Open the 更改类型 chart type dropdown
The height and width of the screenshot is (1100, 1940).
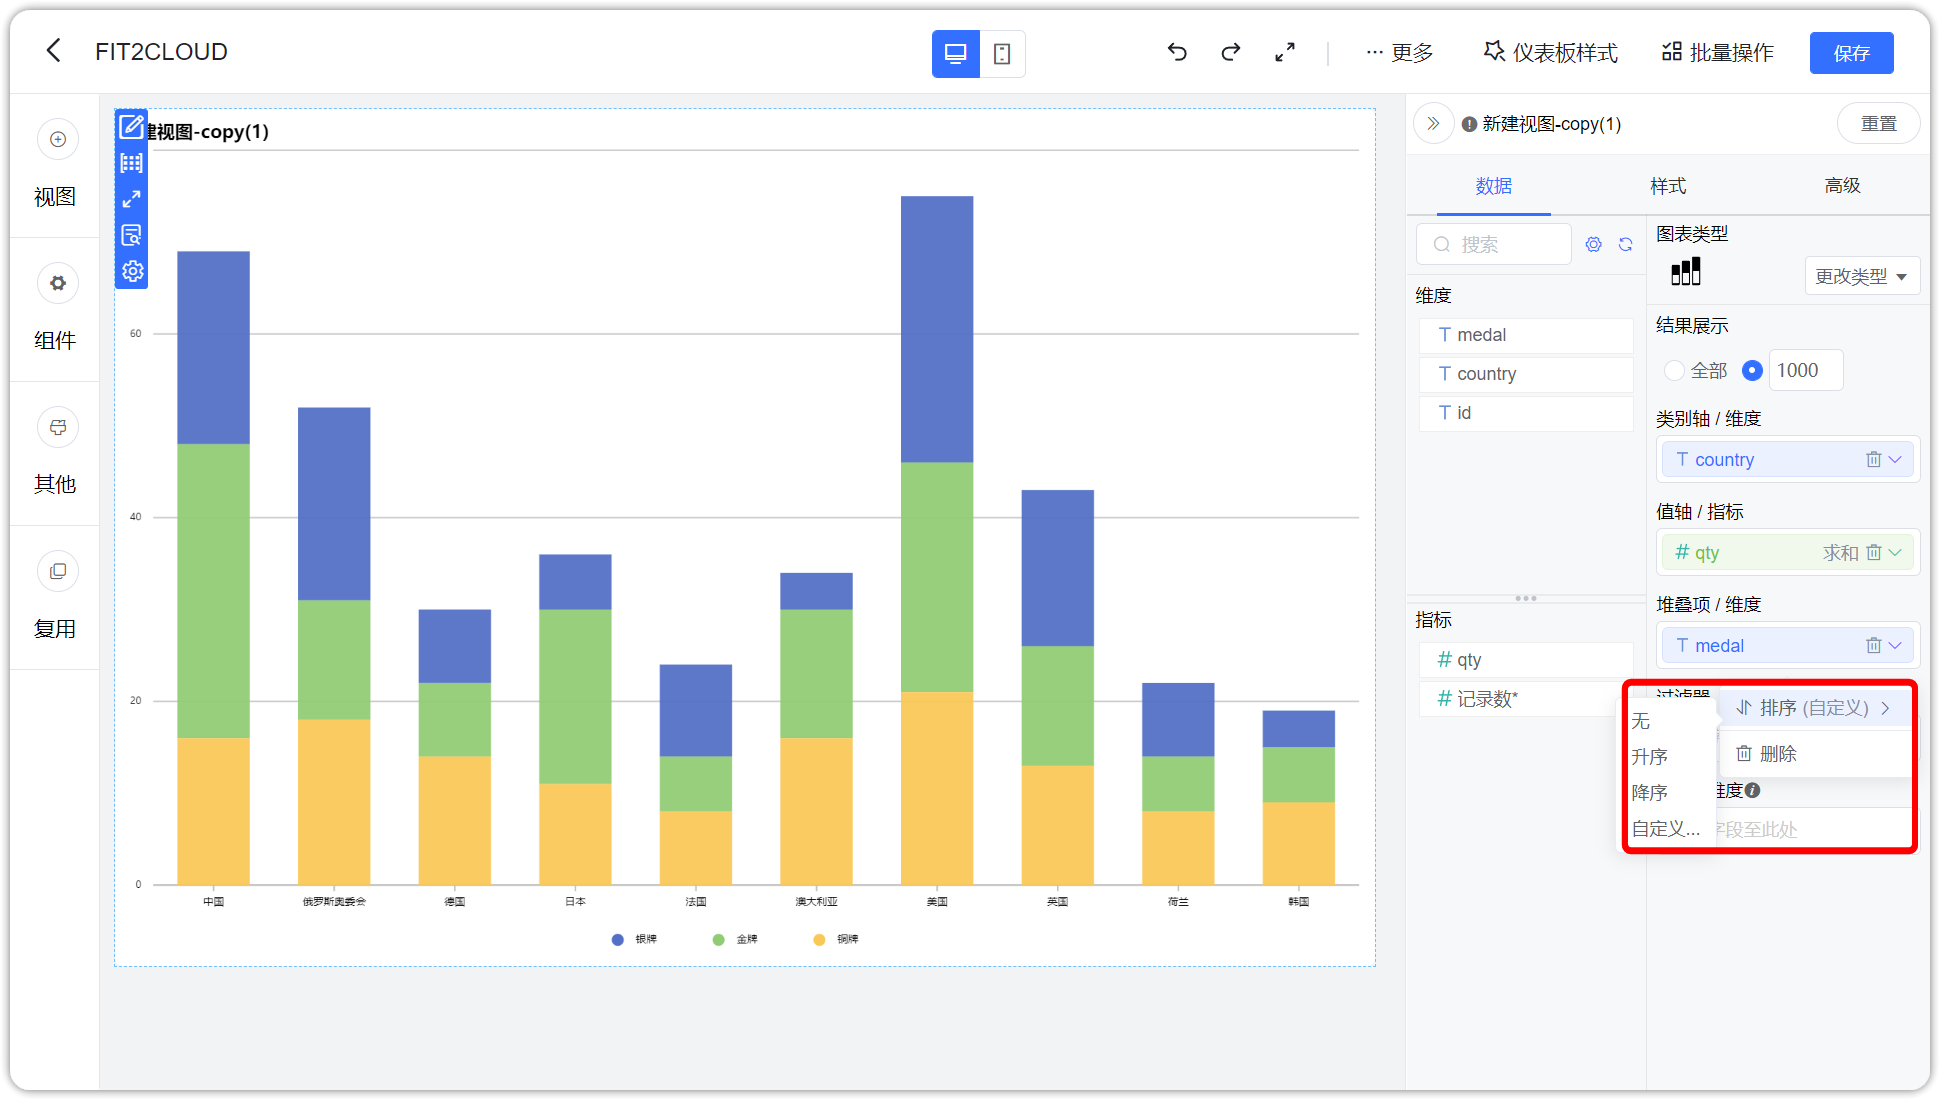1861,276
